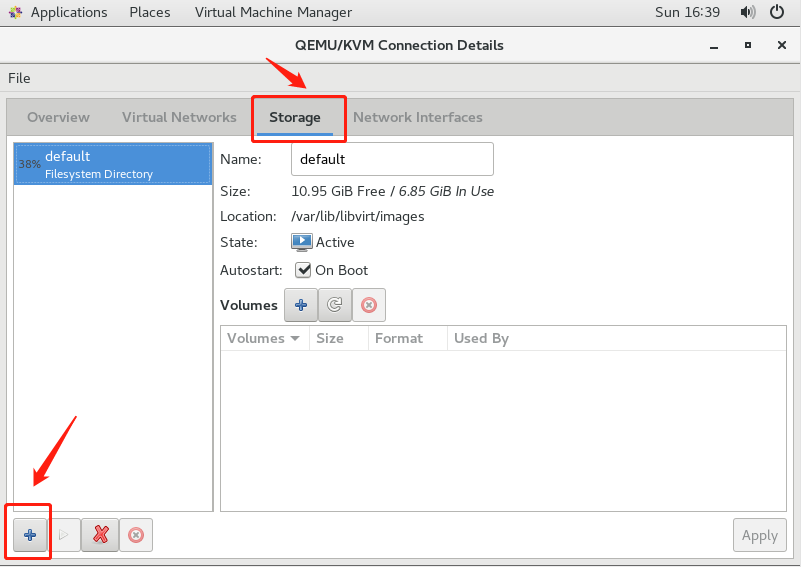Open the system volume indicator

click(747, 12)
